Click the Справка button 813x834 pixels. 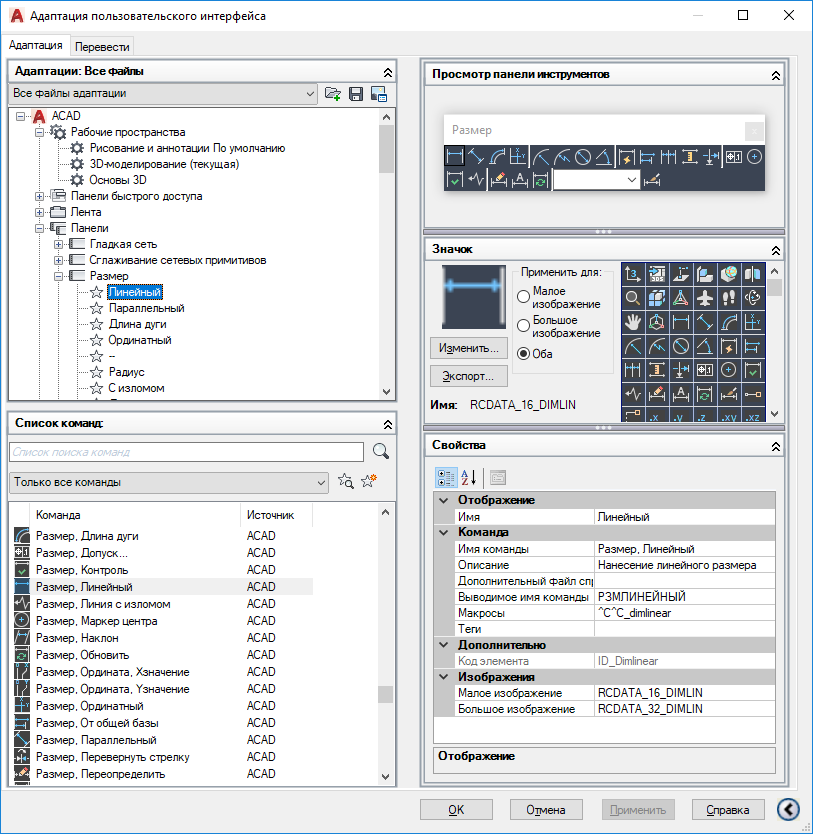(728, 810)
